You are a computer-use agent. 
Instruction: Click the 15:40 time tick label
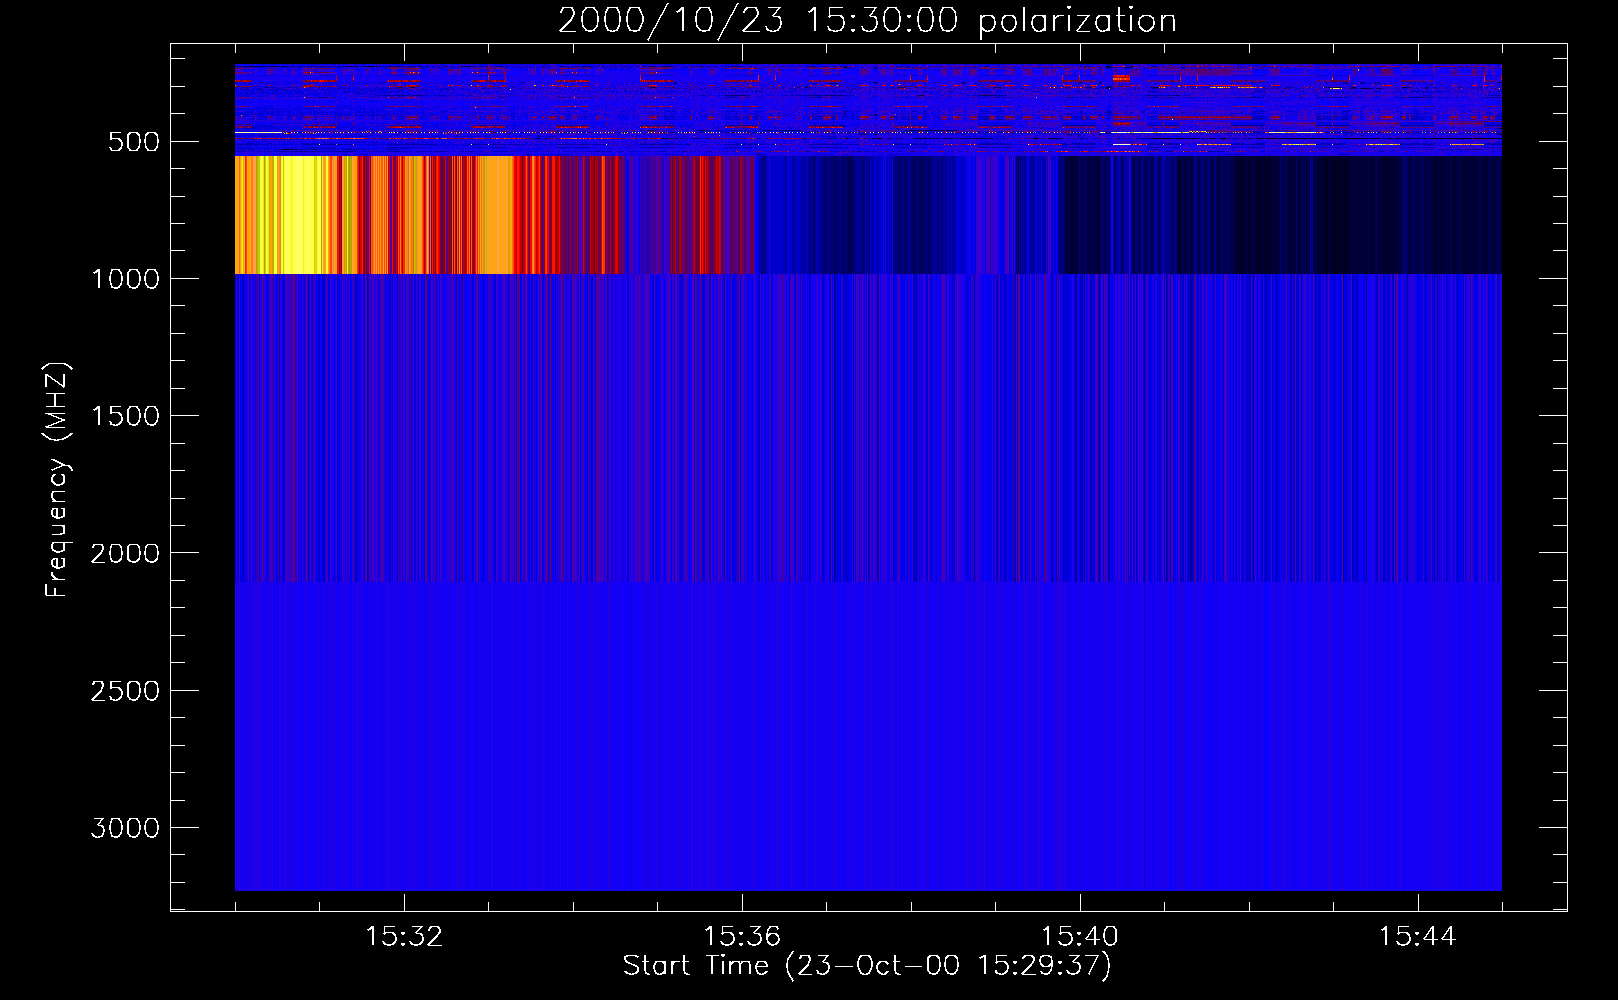click(1080, 937)
